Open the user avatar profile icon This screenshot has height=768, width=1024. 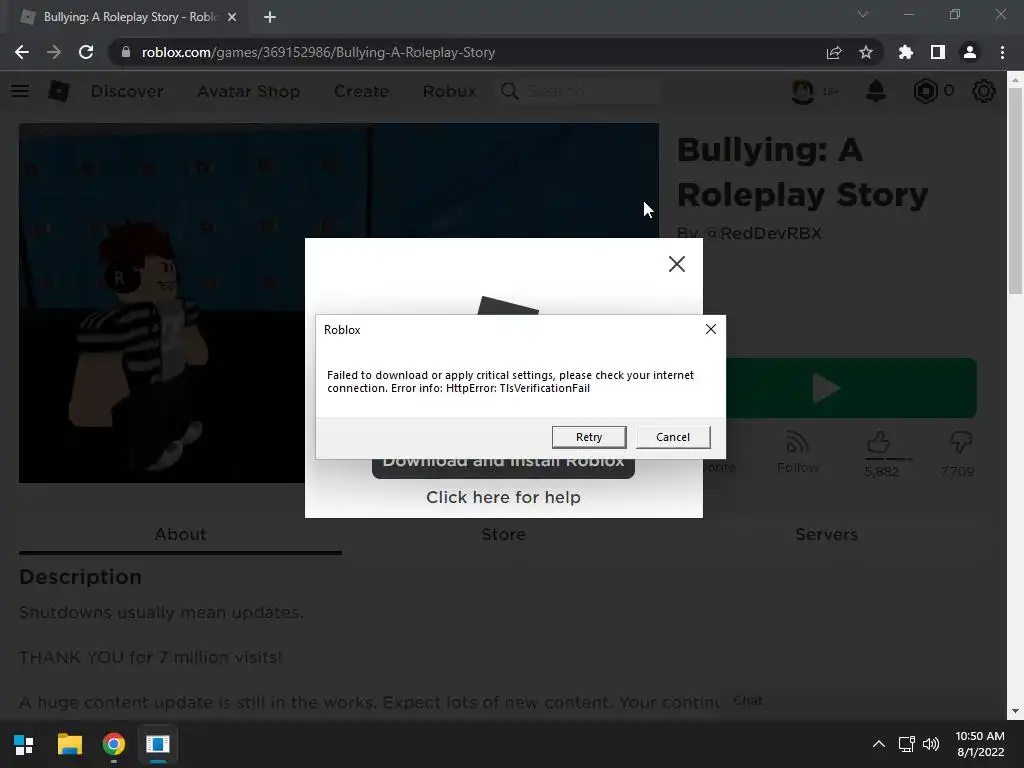(x=803, y=91)
